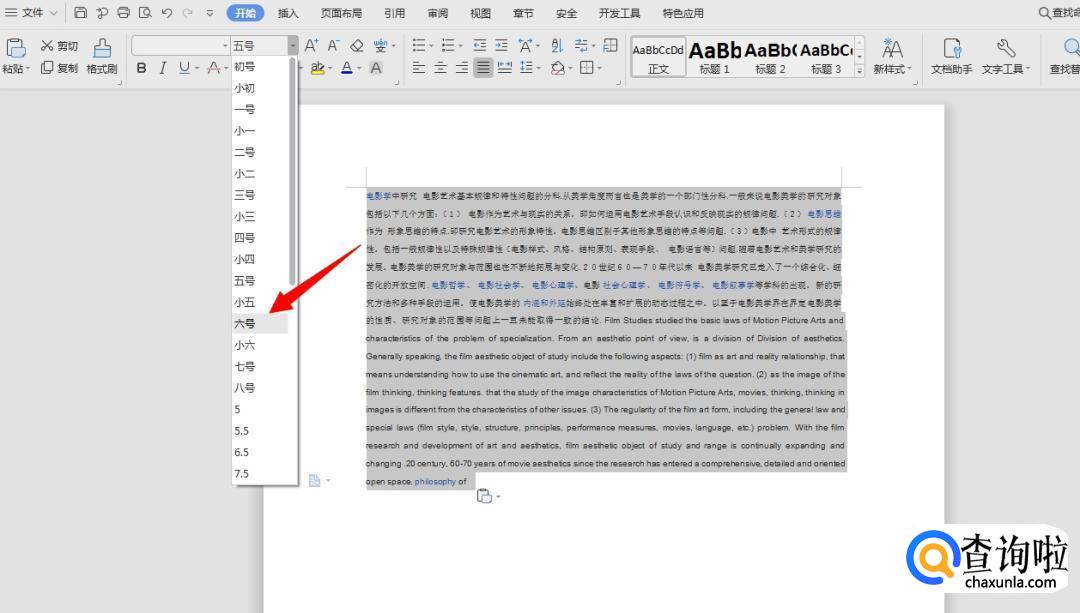Screen dimensions: 1080x613
Task: Click the bulleted list icon
Action: coord(419,45)
